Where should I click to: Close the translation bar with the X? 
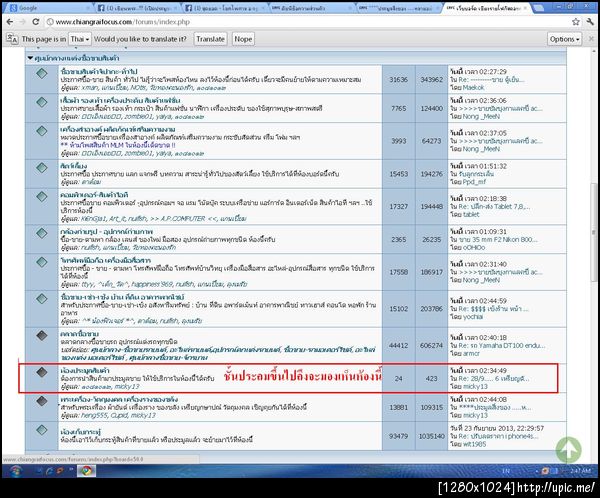click(591, 39)
